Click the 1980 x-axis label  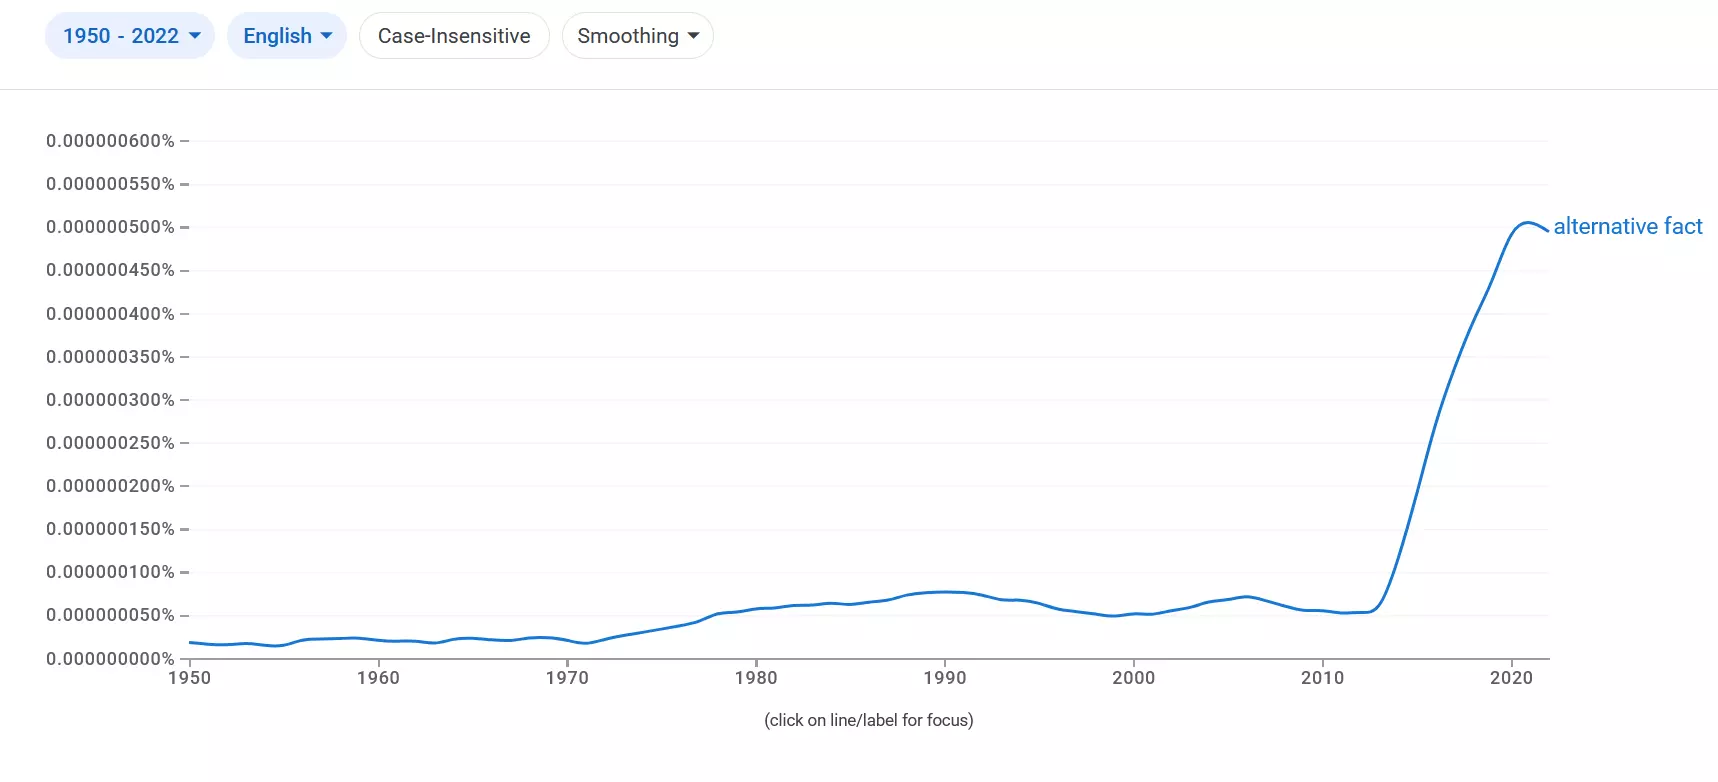756,678
